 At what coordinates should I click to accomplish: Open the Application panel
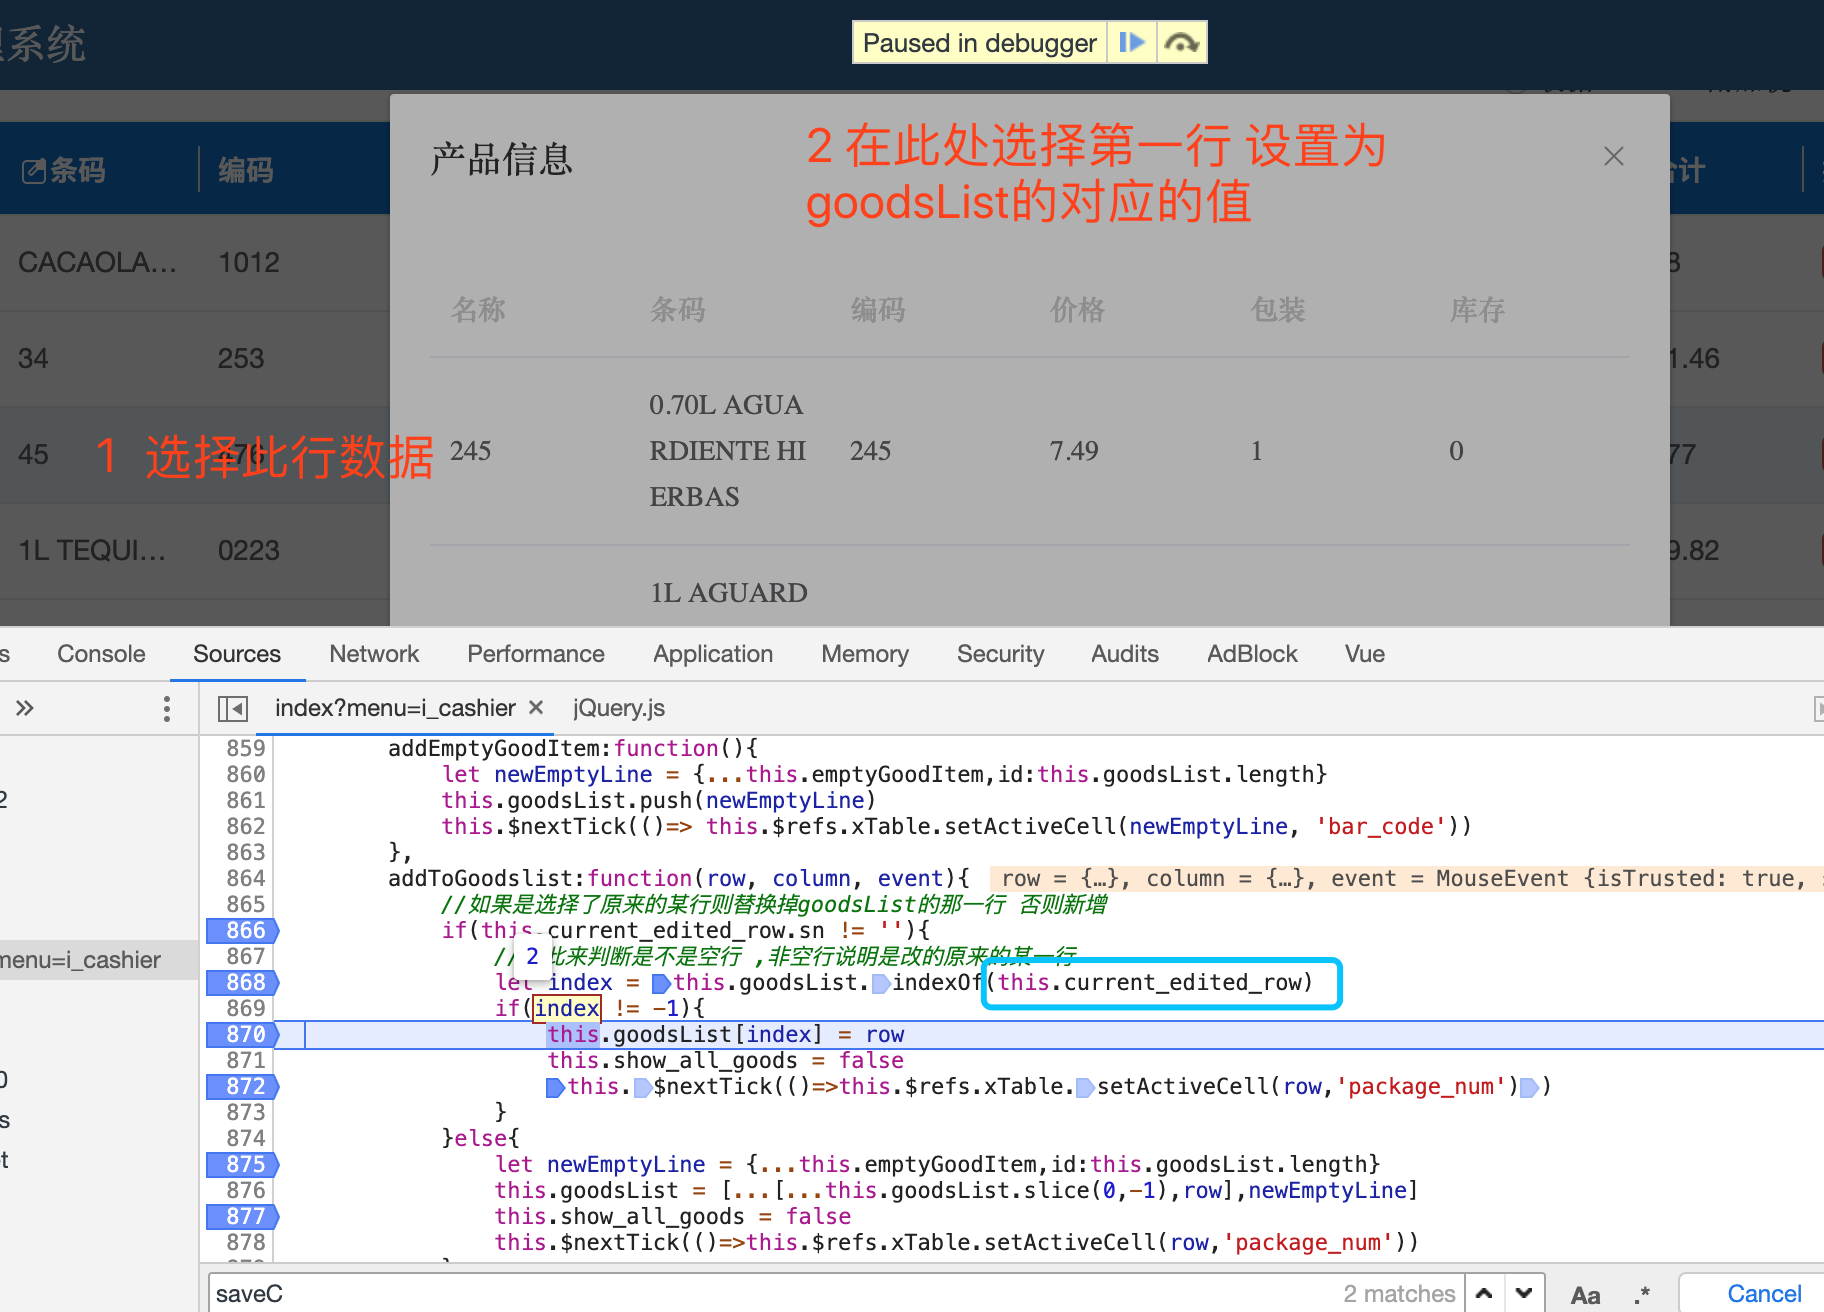713,654
